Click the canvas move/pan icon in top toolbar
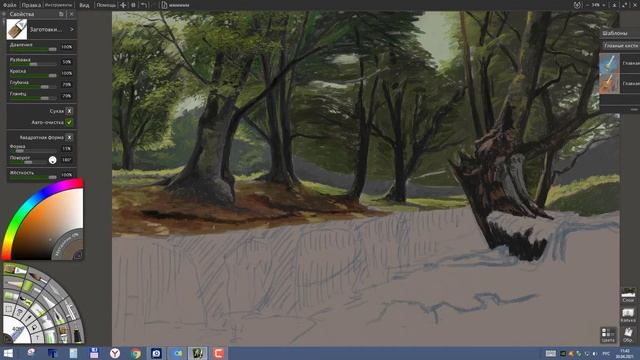The image size is (640, 360). coord(123,5)
